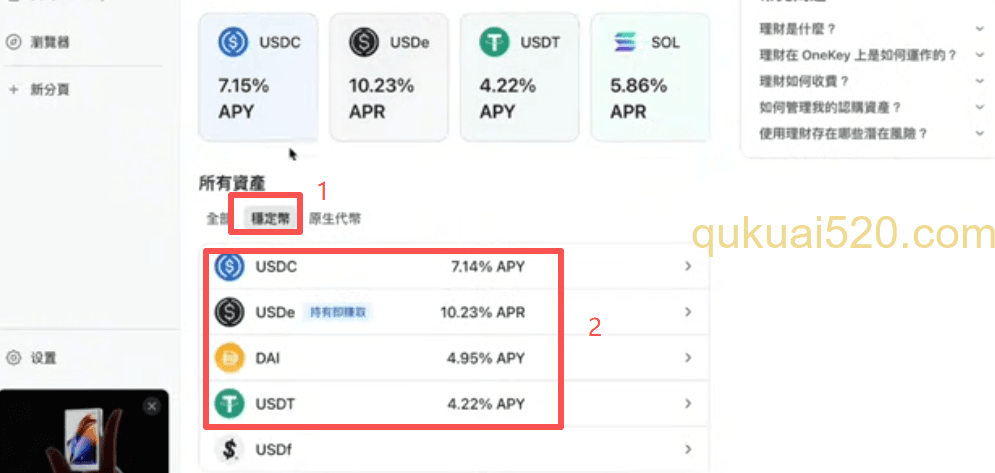The height and width of the screenshot is (473, 995).
Task: Click USDT icon in asset list row
Action: pos(229,404)
